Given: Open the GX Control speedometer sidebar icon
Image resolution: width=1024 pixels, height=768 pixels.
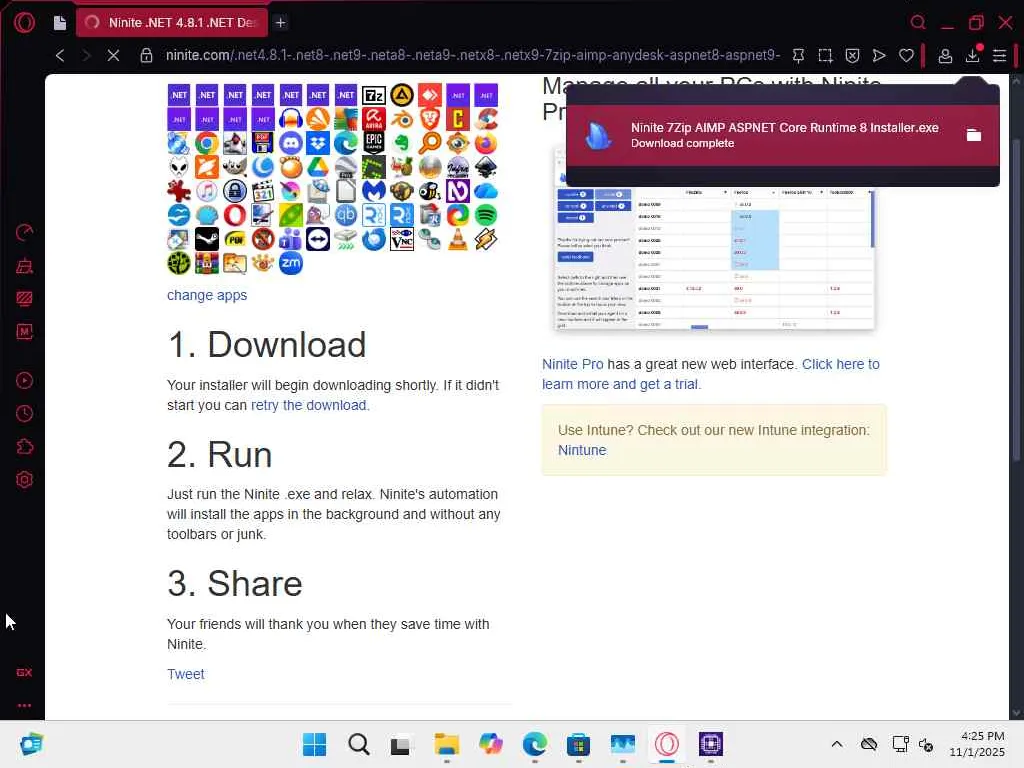Looking at the screenshot, I should (x=24, y=232).
